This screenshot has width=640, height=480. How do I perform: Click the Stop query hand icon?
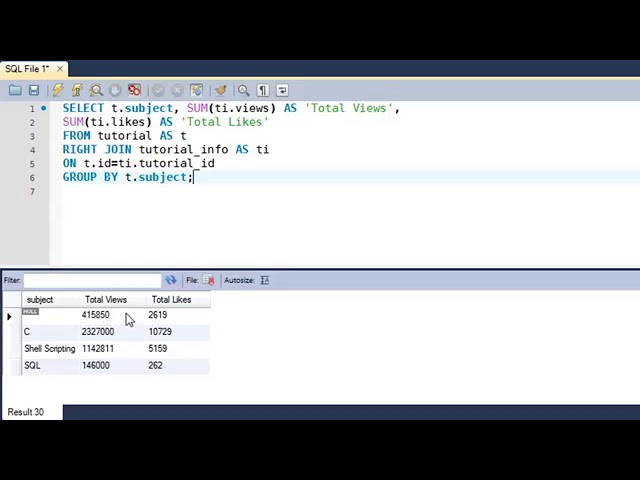(115, 90)
